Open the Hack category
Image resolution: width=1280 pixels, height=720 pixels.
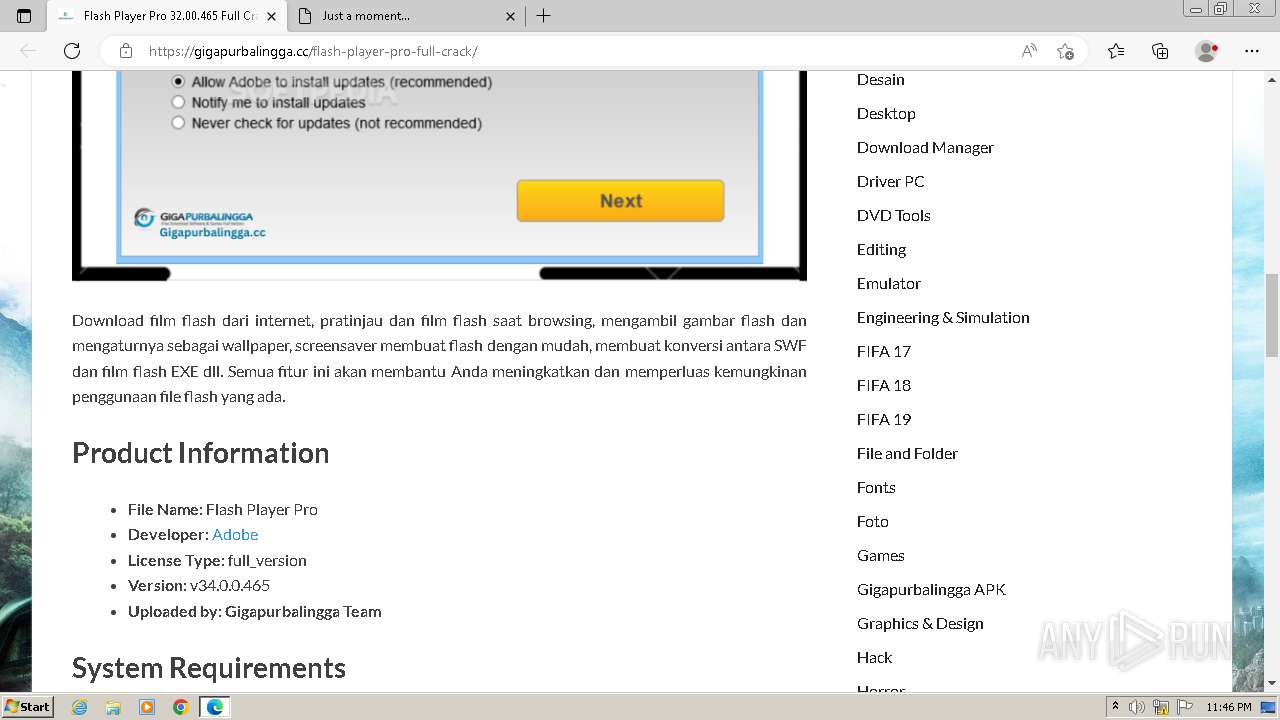[x=874, y=658]
